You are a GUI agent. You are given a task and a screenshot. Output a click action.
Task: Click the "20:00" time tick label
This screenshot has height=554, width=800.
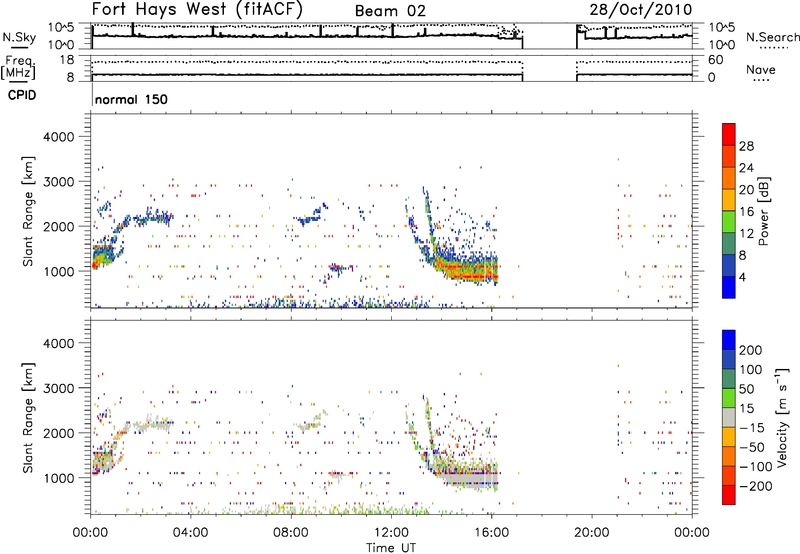pos(591,533)
